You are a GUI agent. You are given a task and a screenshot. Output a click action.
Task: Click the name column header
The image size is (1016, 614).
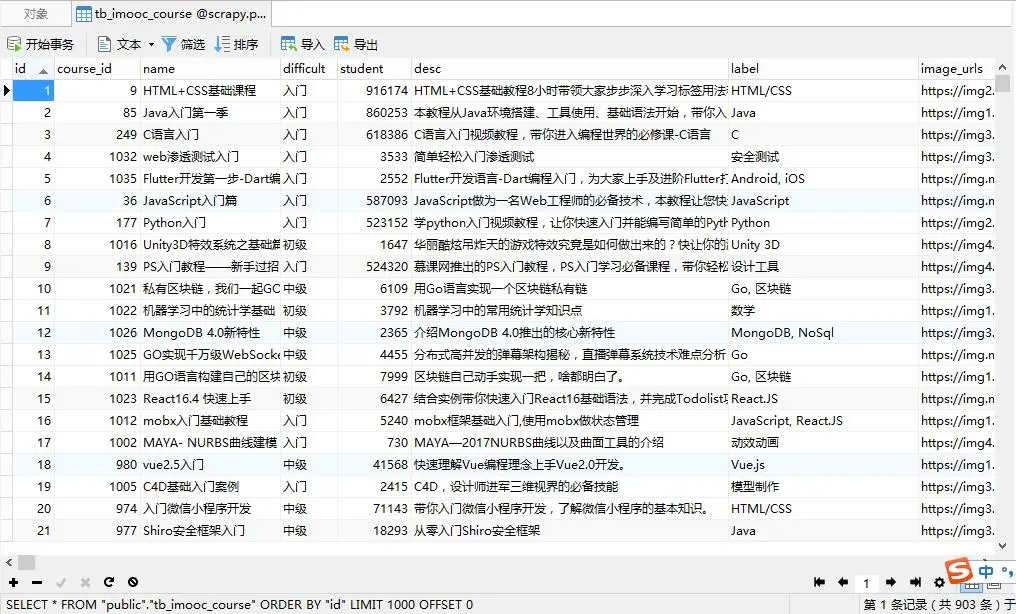[211, 69]
